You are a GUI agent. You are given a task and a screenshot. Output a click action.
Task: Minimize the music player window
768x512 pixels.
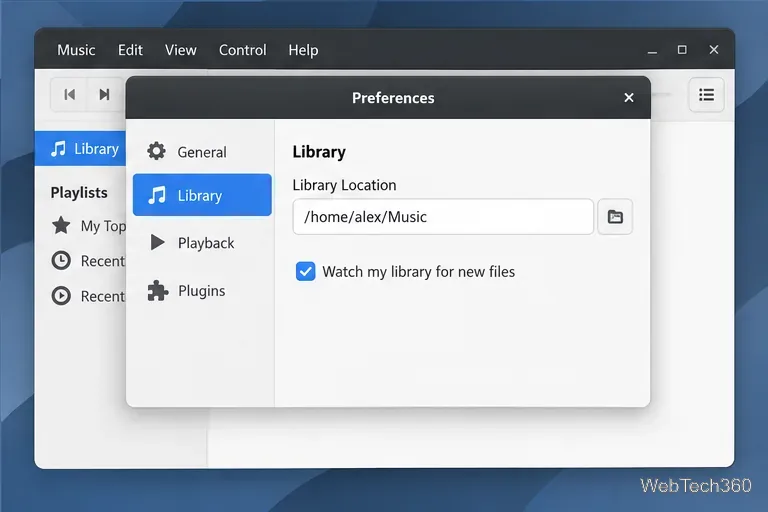652,50
